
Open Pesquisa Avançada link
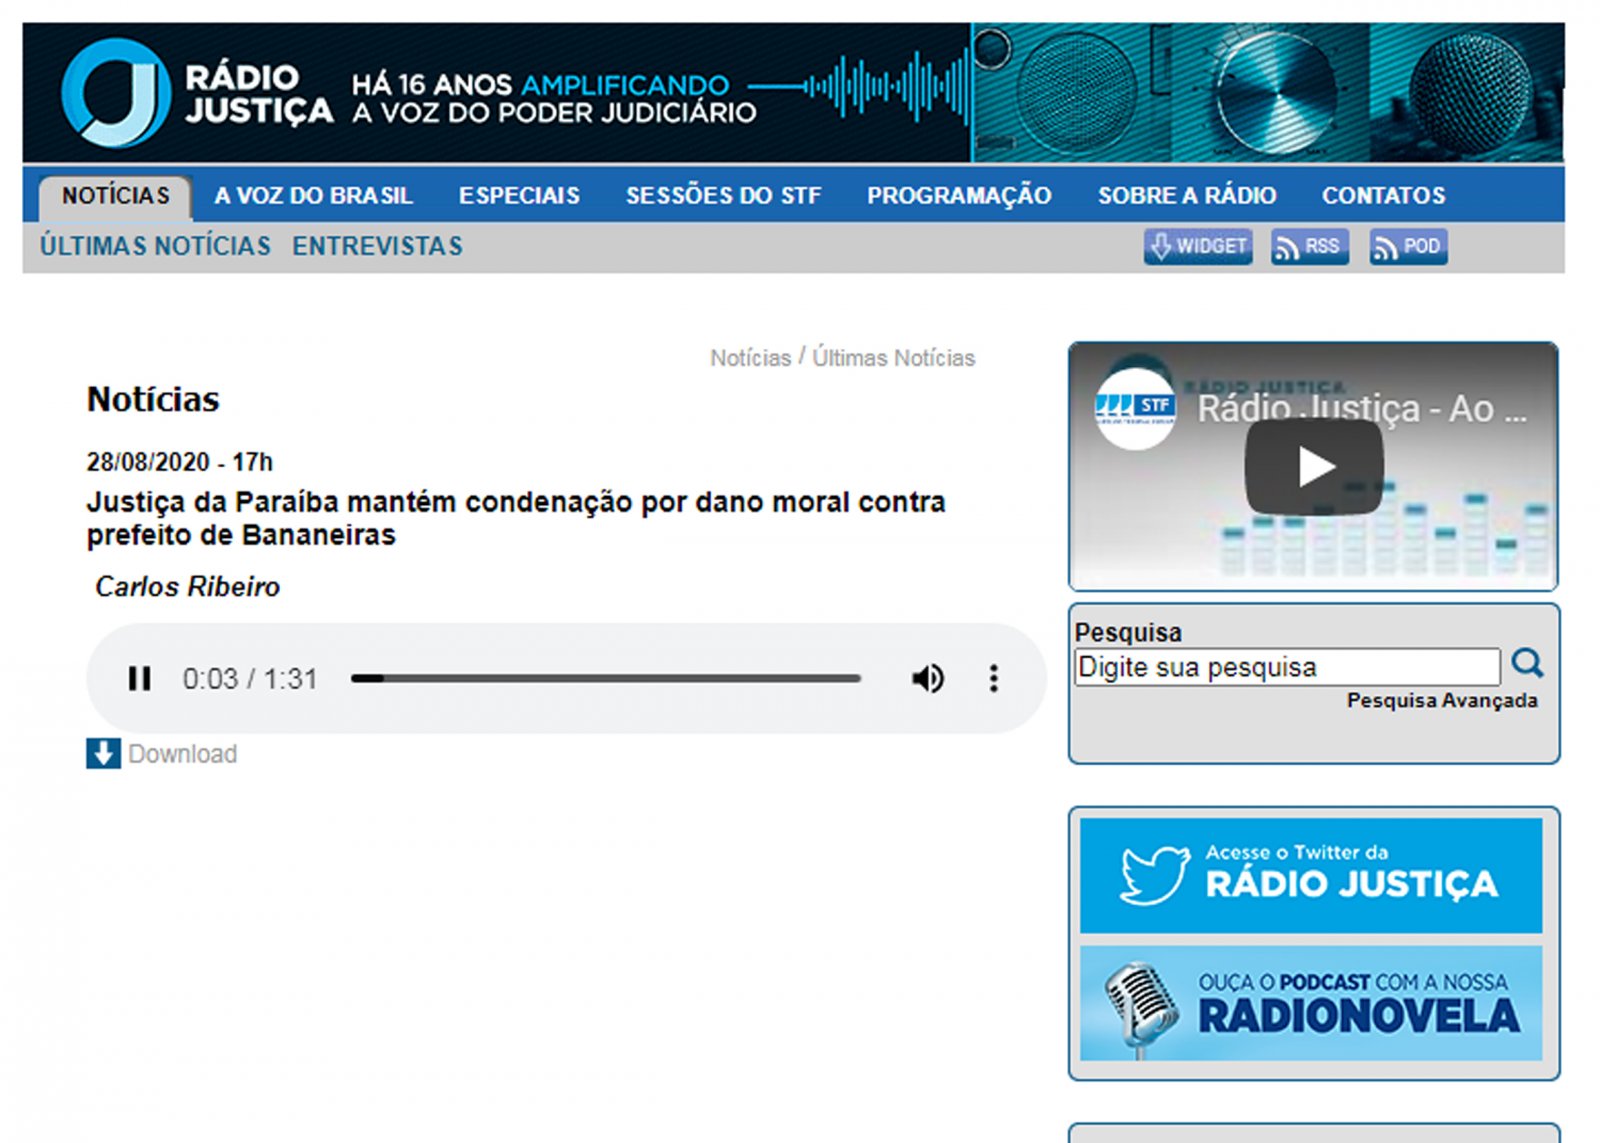click(1441, 701)
